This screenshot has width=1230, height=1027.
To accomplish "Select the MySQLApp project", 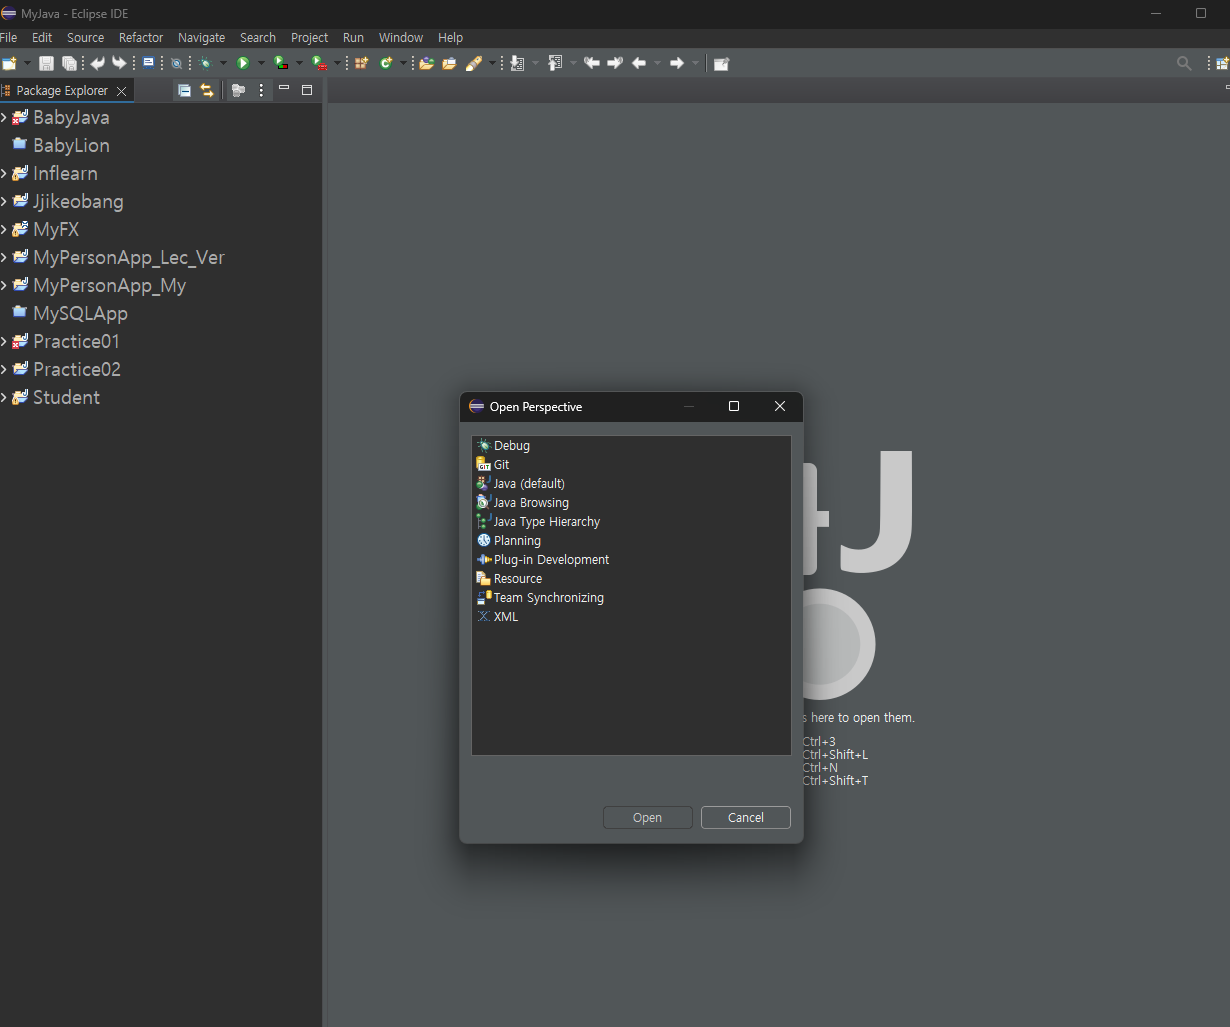I will (x=80, y=313).
